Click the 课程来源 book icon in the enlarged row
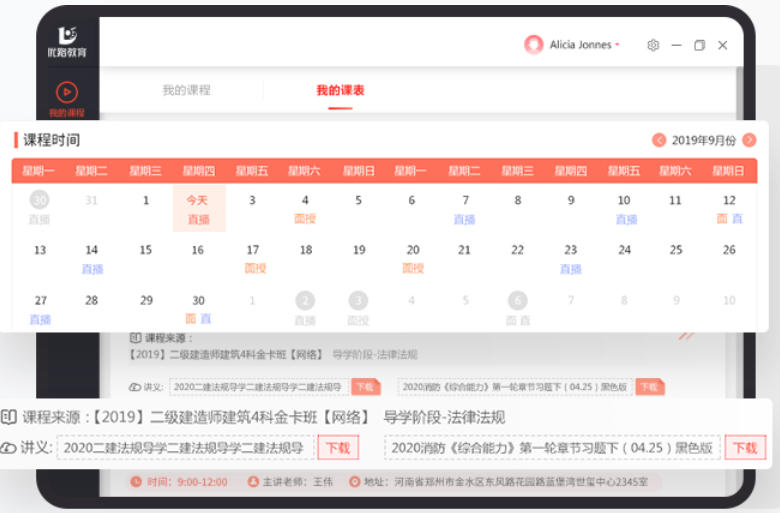 click(9, 417)
